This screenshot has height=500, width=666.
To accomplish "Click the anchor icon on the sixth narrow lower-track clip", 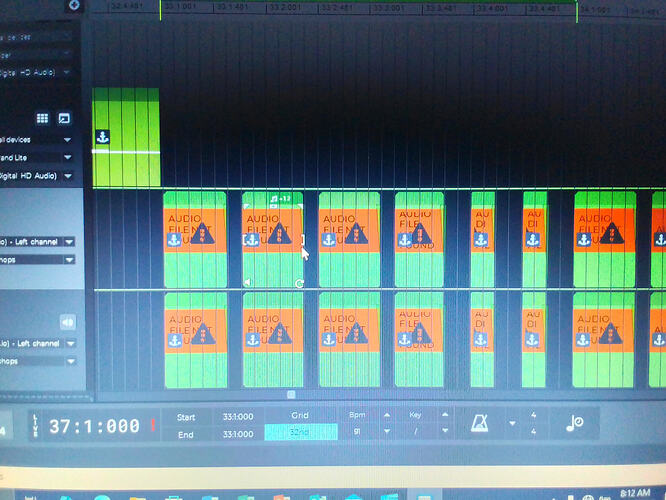I will pyautogui.click(x=531, y=339).
